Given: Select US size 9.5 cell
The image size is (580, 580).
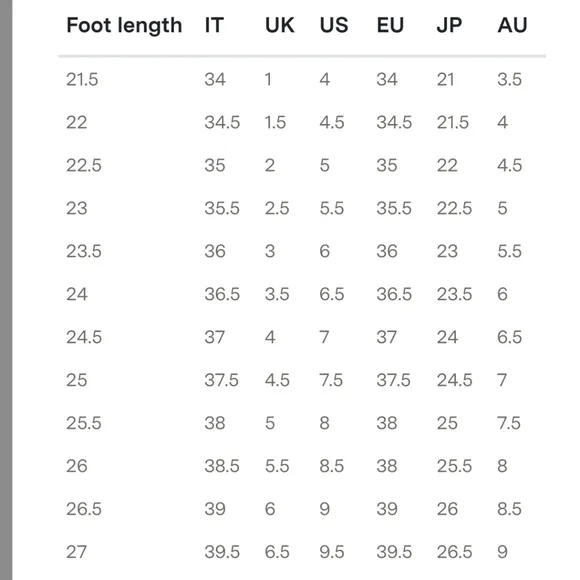Looking at the screenshot, I should click(x=332, y=552).
